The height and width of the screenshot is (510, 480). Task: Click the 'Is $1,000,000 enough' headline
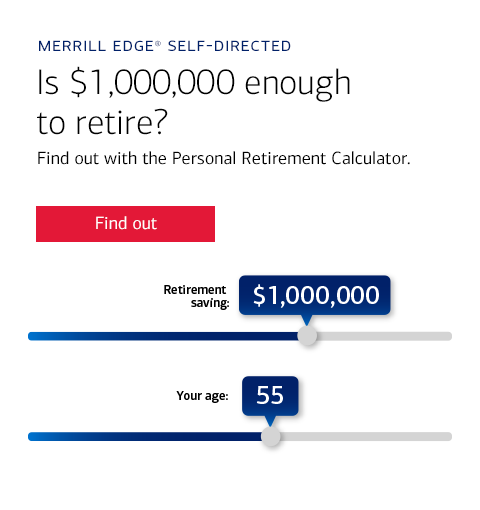pyautogui.click(x=194, y=83)
